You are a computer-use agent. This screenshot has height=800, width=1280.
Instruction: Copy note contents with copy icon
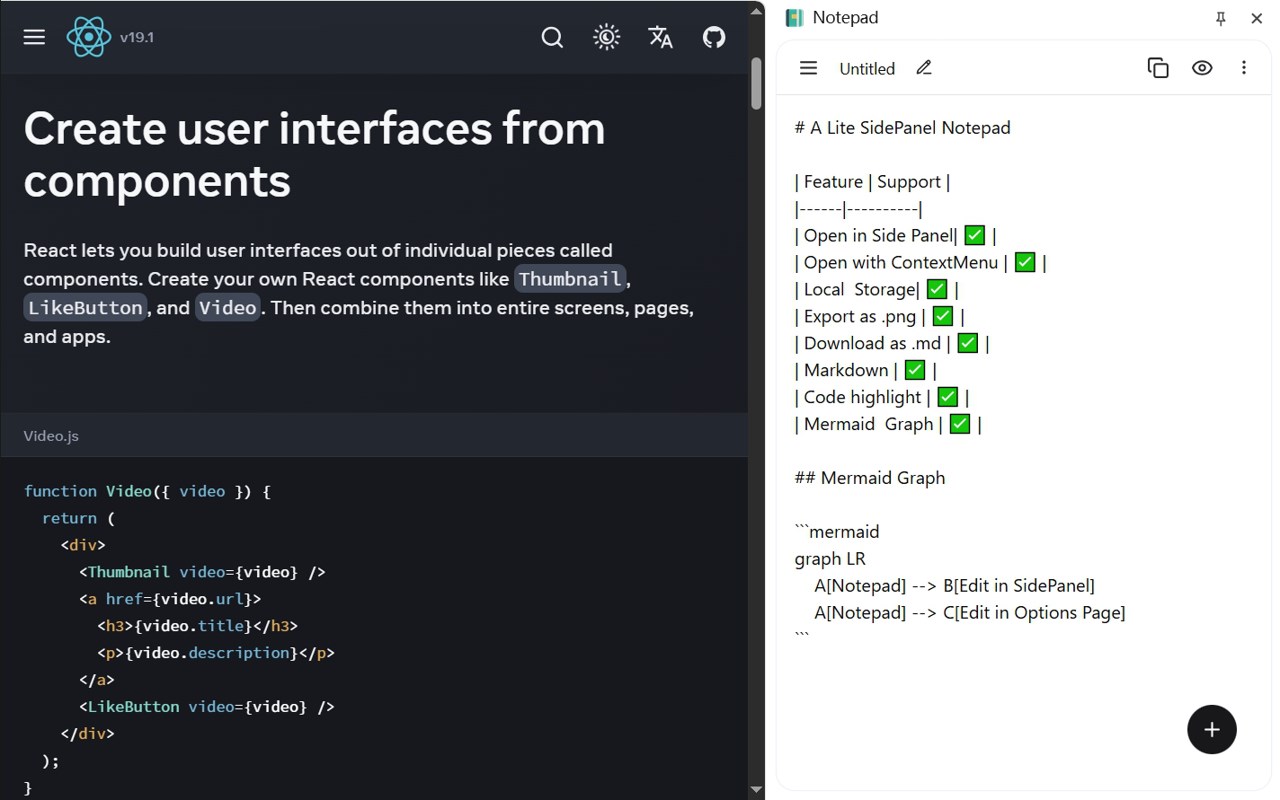1158,68
